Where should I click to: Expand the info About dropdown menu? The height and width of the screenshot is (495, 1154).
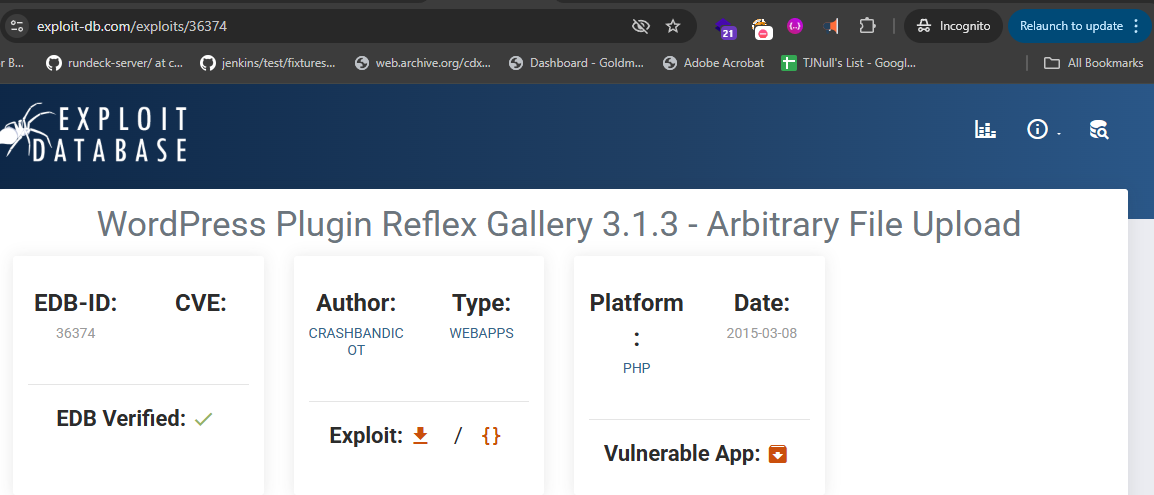coord(1040,129)
